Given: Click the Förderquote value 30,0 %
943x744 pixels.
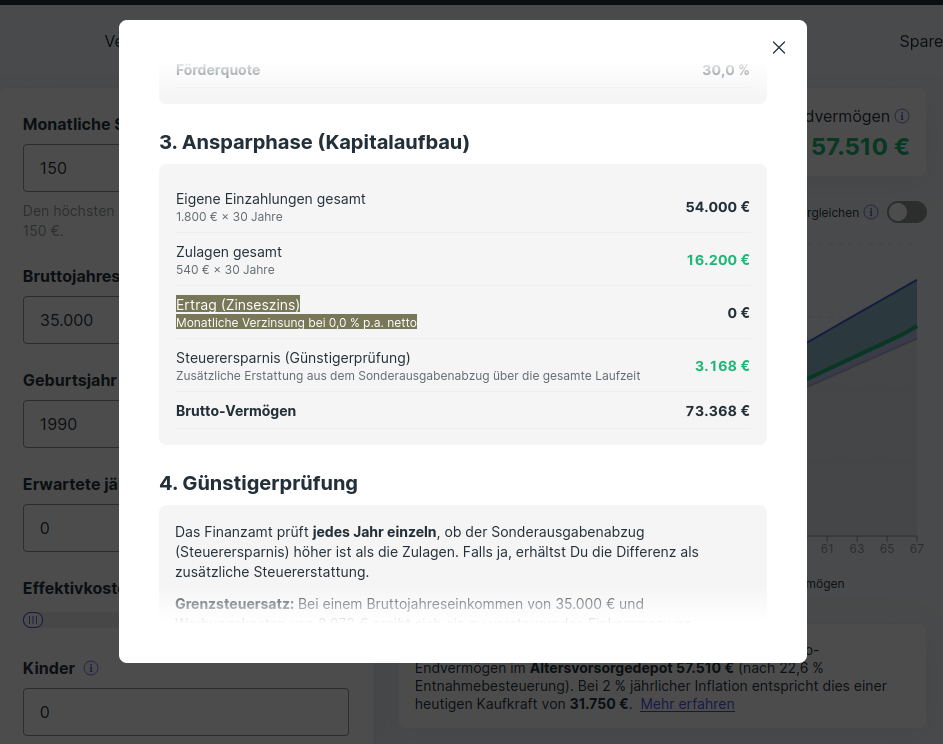Looking at the screenshot, I should (x=726, y=70).
